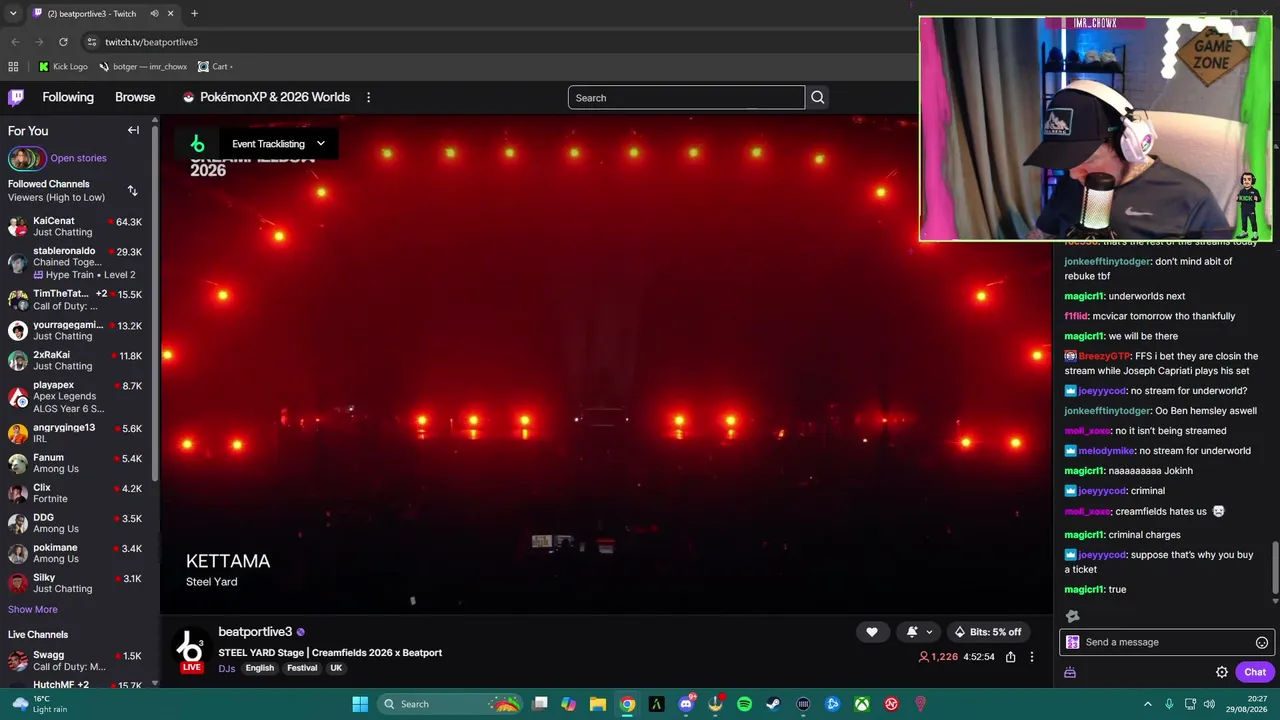Image resolution: width=1280 pixels, height=720 pixels.
Task: Click the chat scrollbar
Action: click(1275, 569)
